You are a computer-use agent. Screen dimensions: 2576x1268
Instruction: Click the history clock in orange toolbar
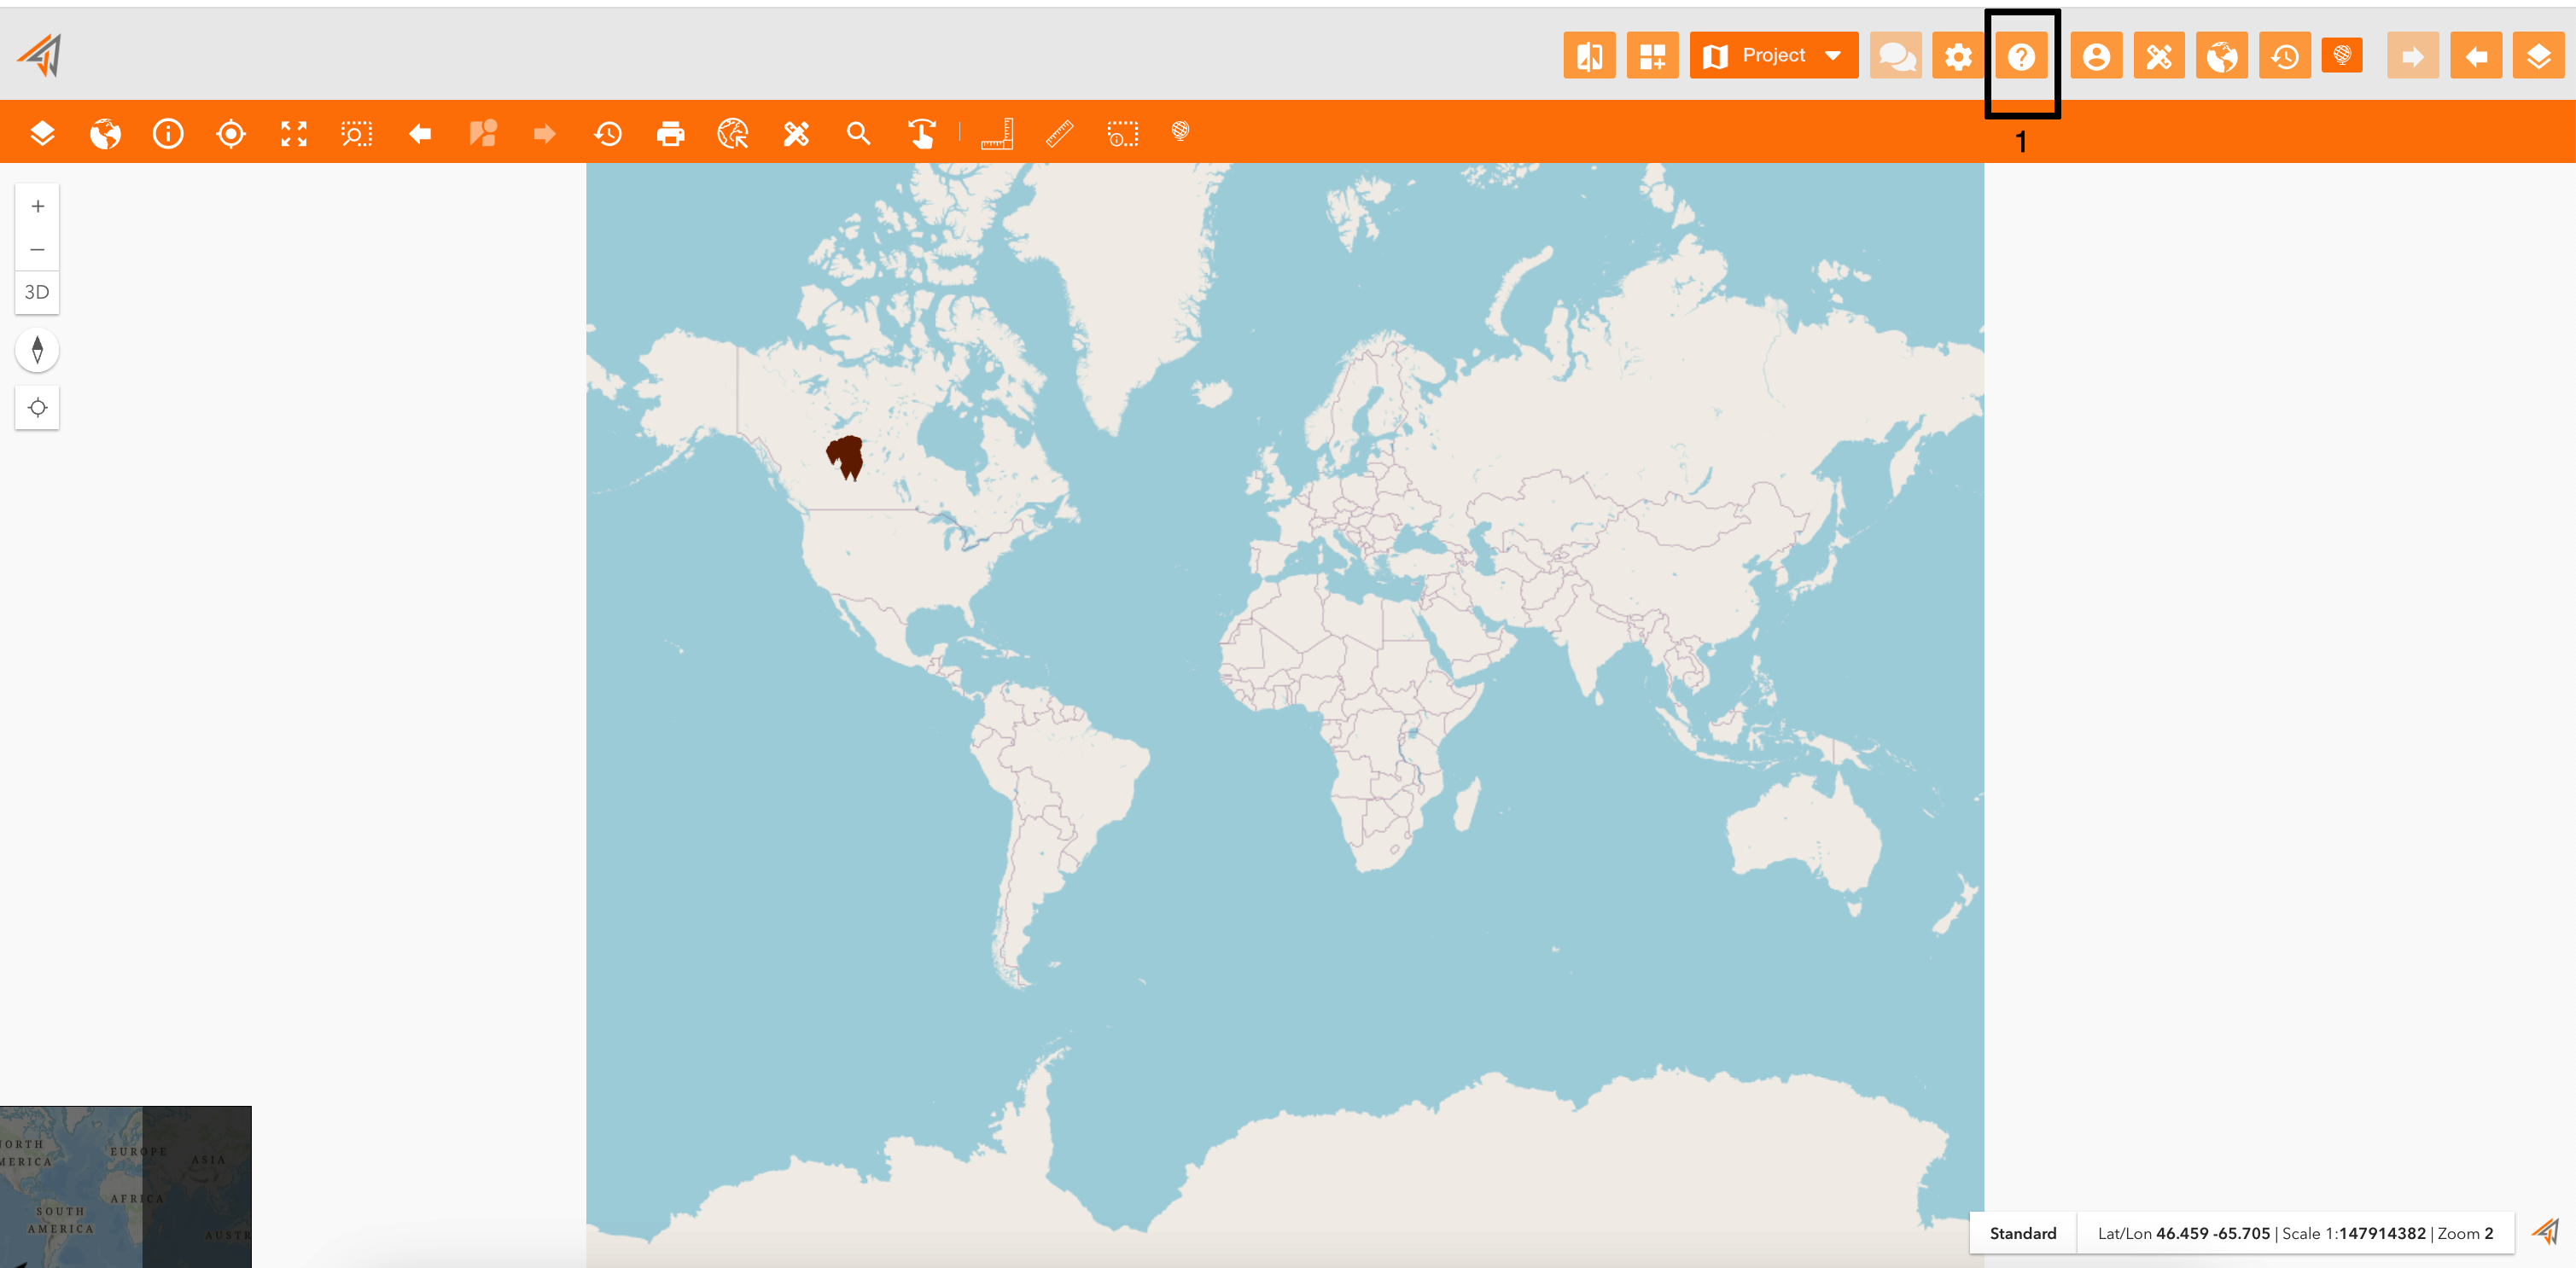[608, 133]
